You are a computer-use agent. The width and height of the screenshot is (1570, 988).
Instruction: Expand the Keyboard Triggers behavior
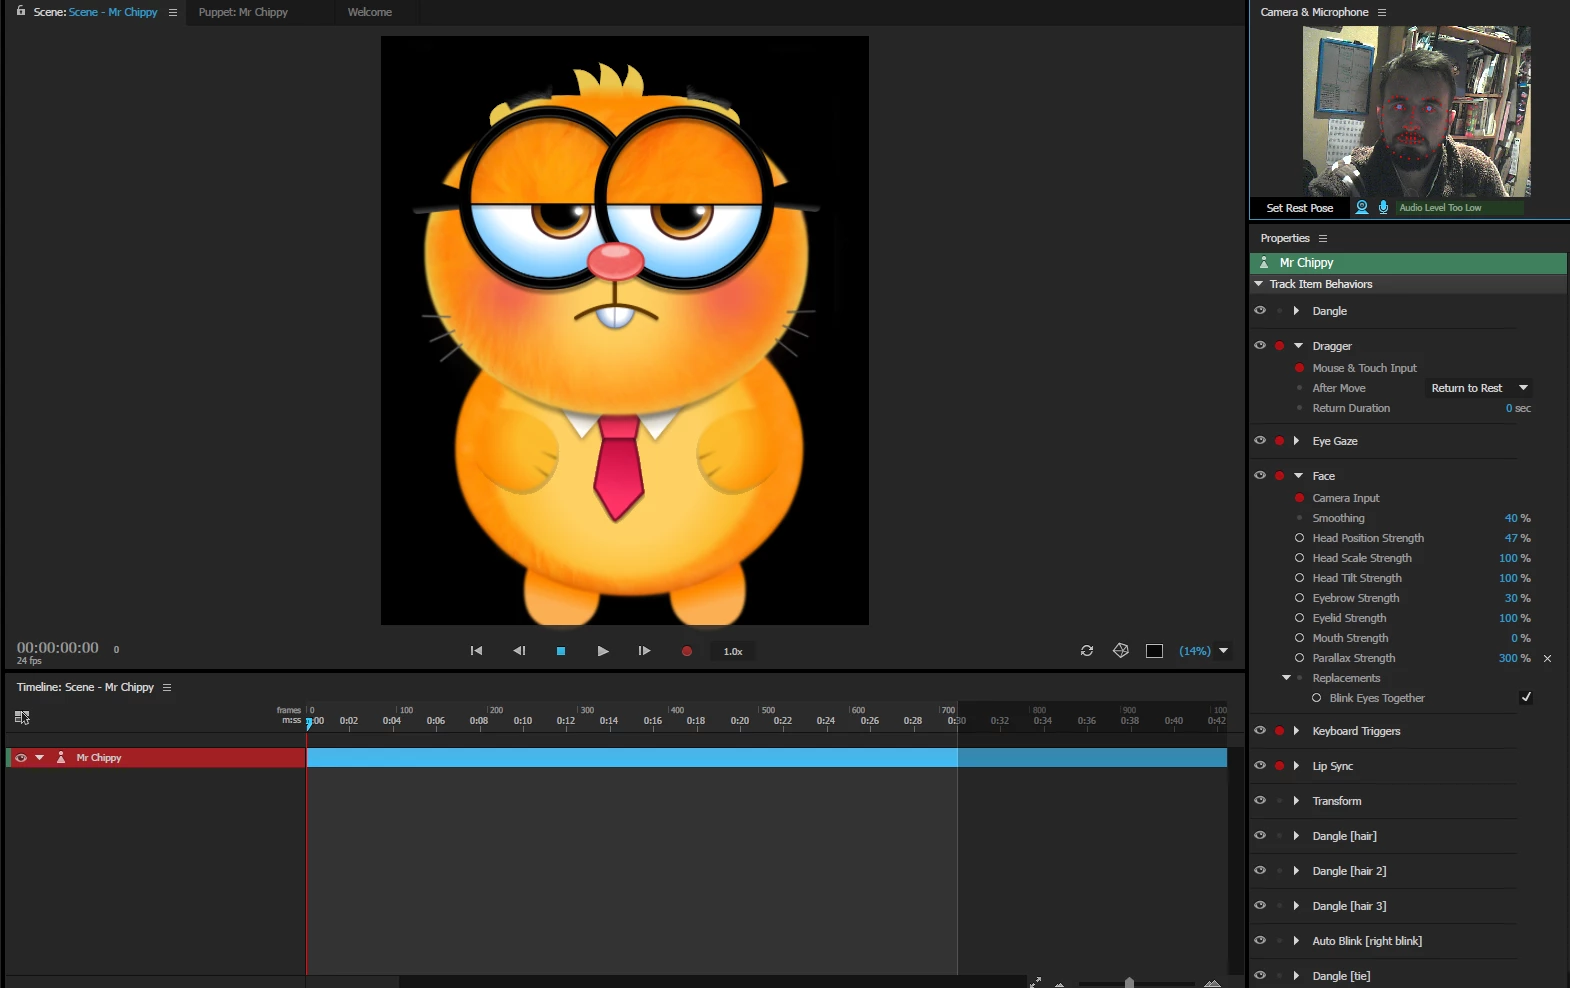pyautogui.click(x=1296, y=731)
